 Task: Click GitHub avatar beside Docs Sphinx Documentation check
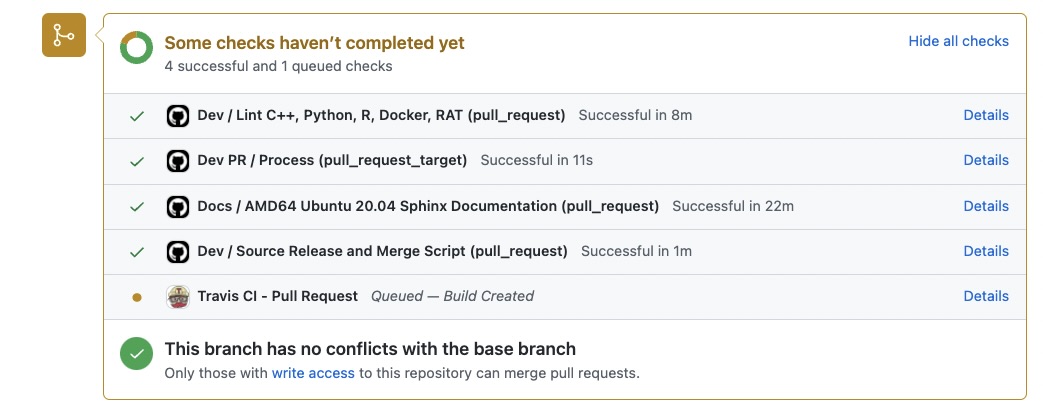click(x=177, y=207)
